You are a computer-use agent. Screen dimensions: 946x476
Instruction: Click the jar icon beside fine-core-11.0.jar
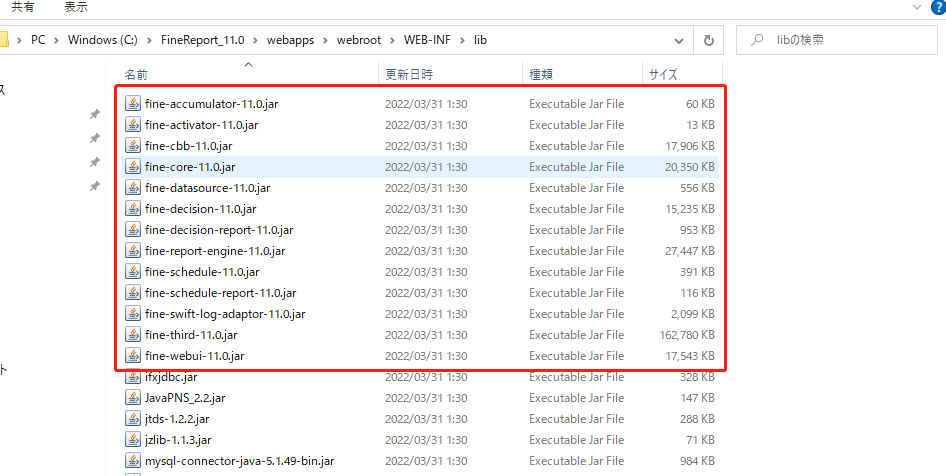[x=132, y=167]
